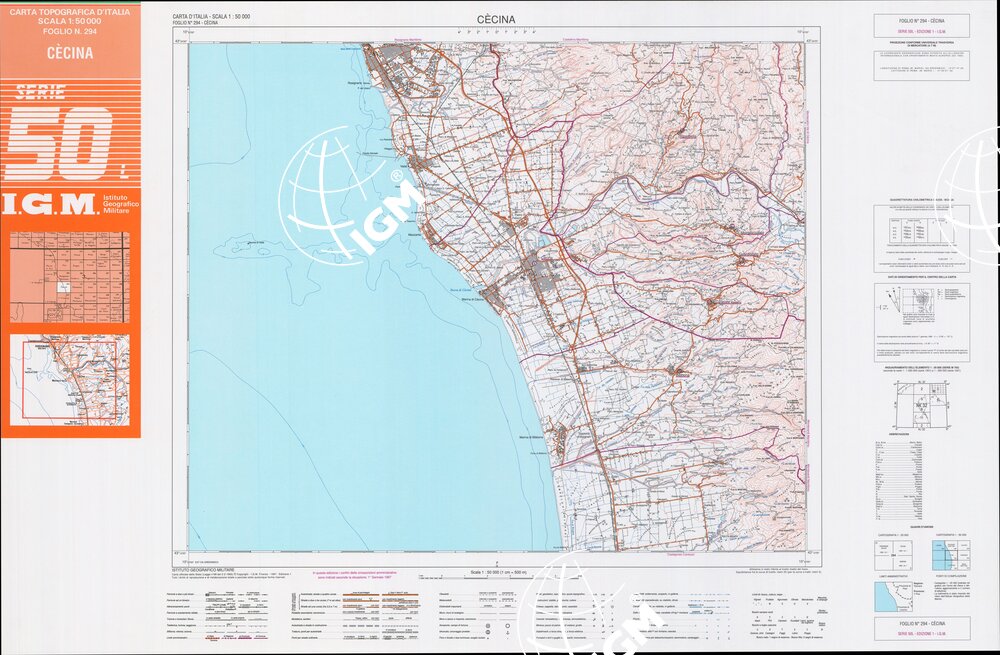
Task: Open the sheet index grid thumbnail on cover
Action: (x=69, y=277)
